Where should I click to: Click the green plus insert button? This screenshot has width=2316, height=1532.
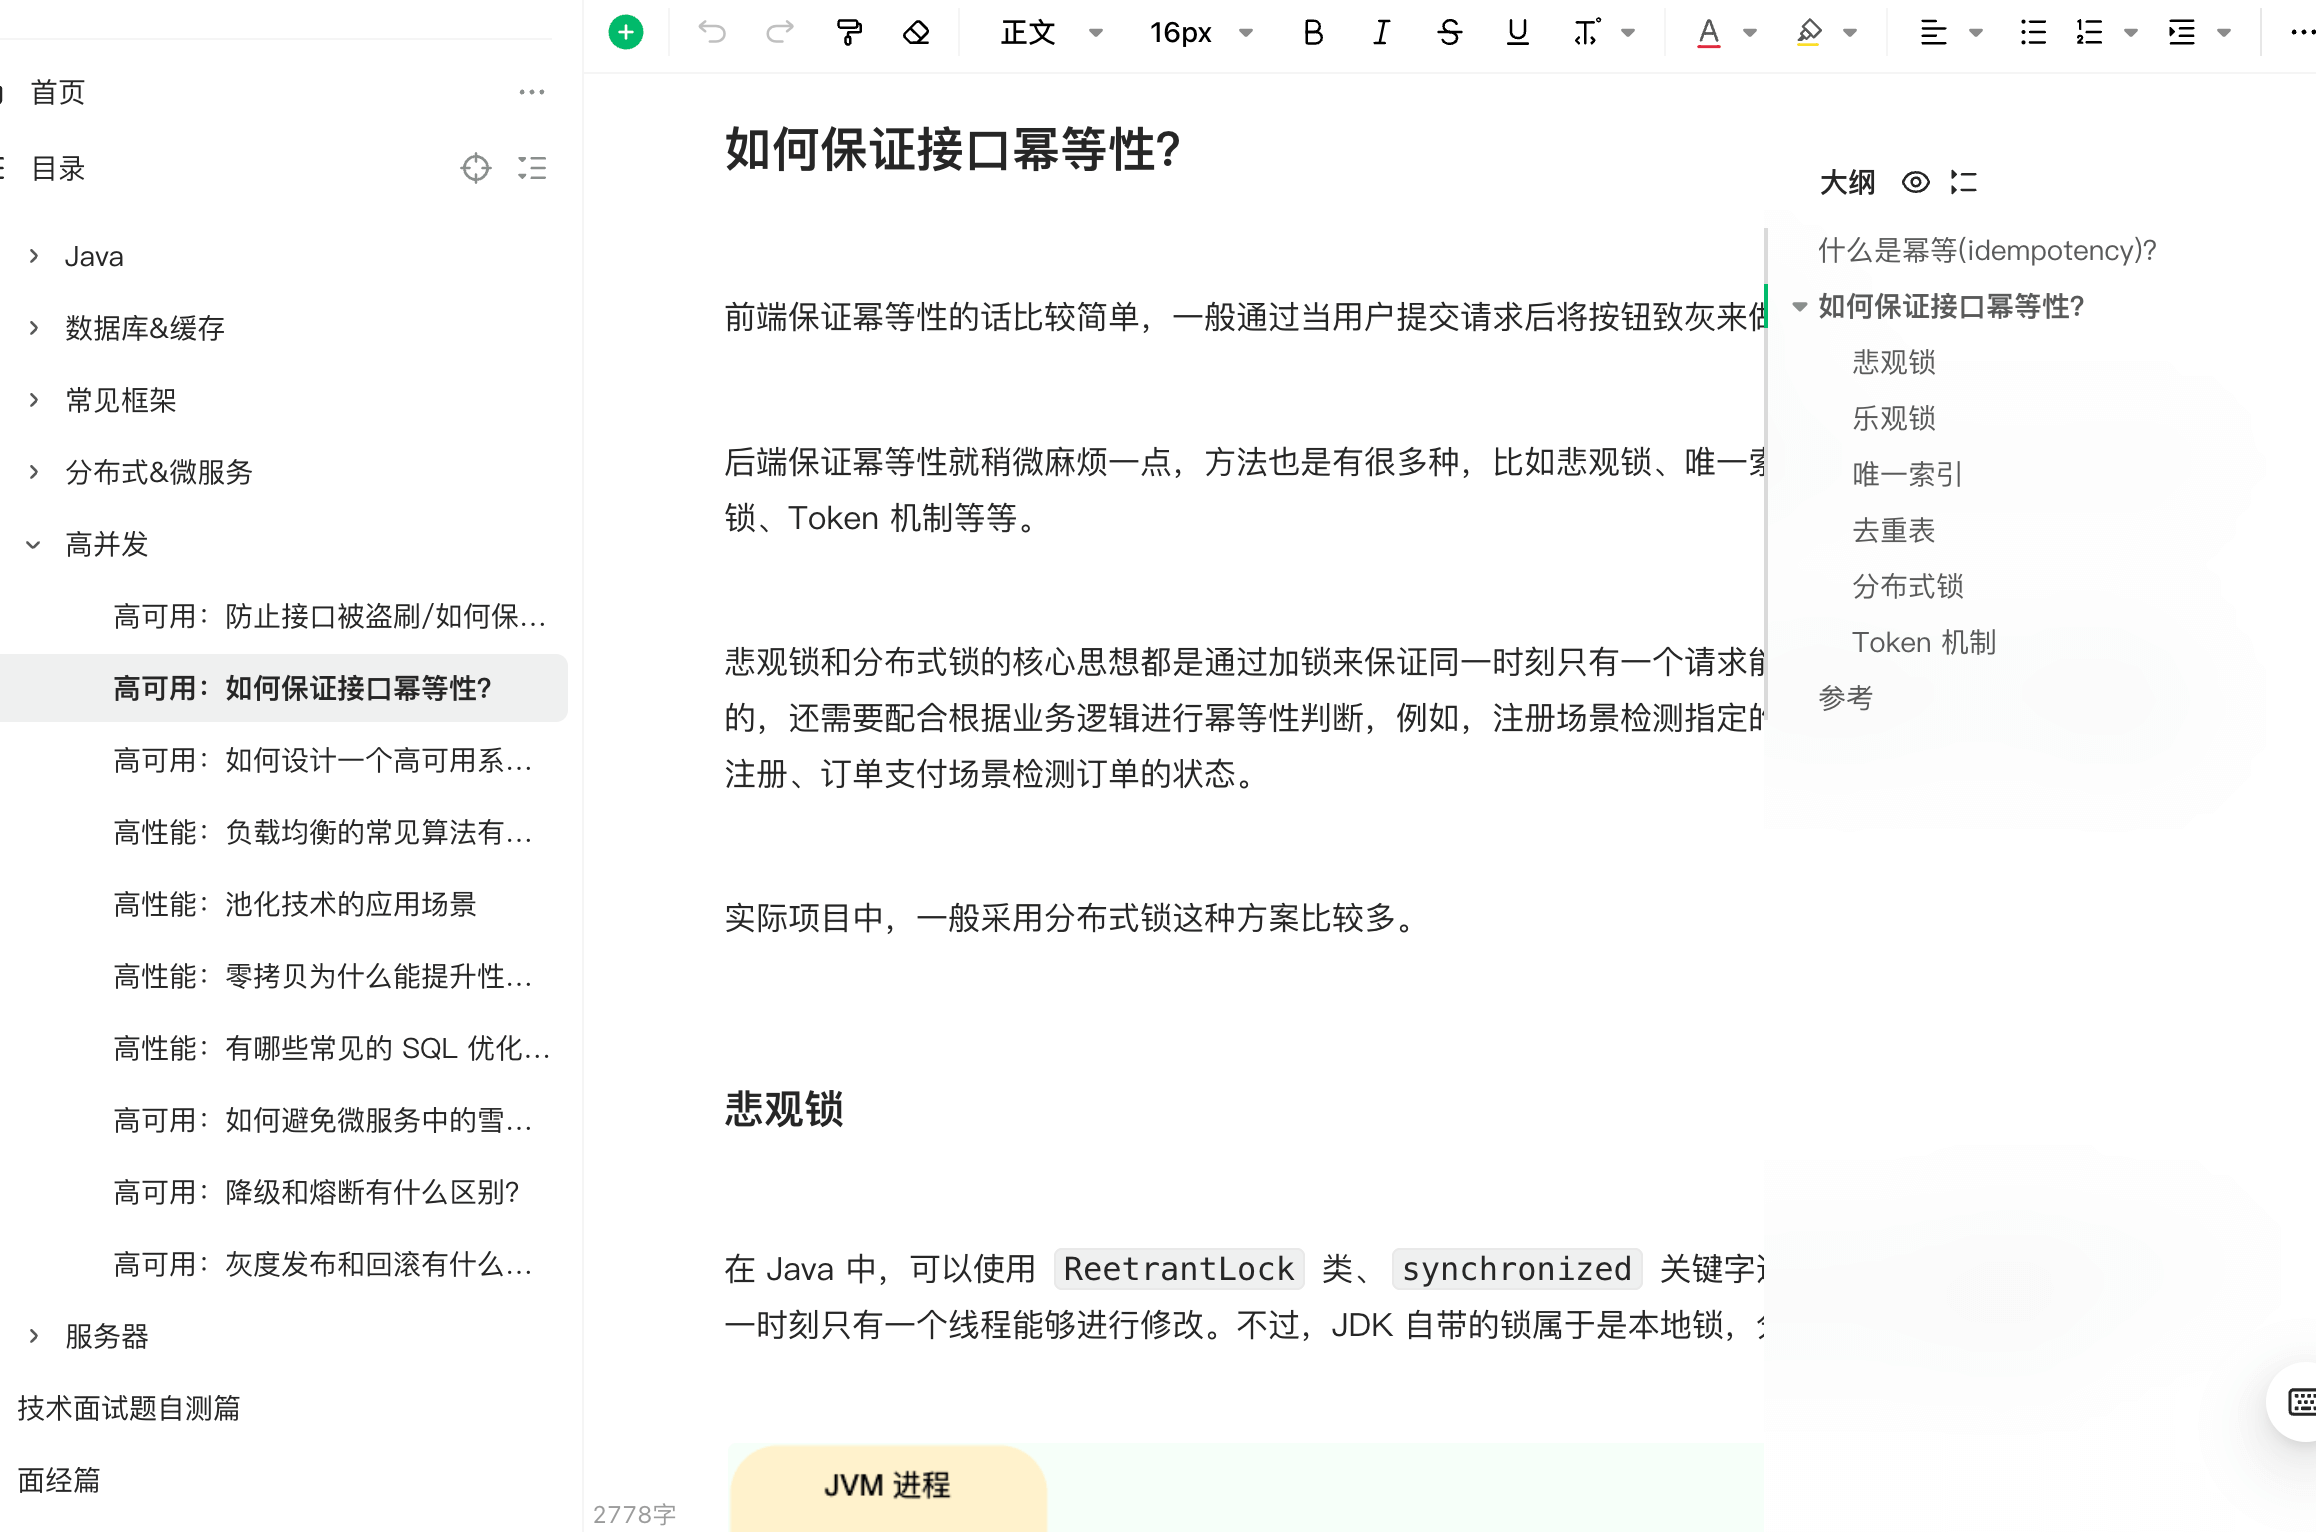[x=626, y=33]
